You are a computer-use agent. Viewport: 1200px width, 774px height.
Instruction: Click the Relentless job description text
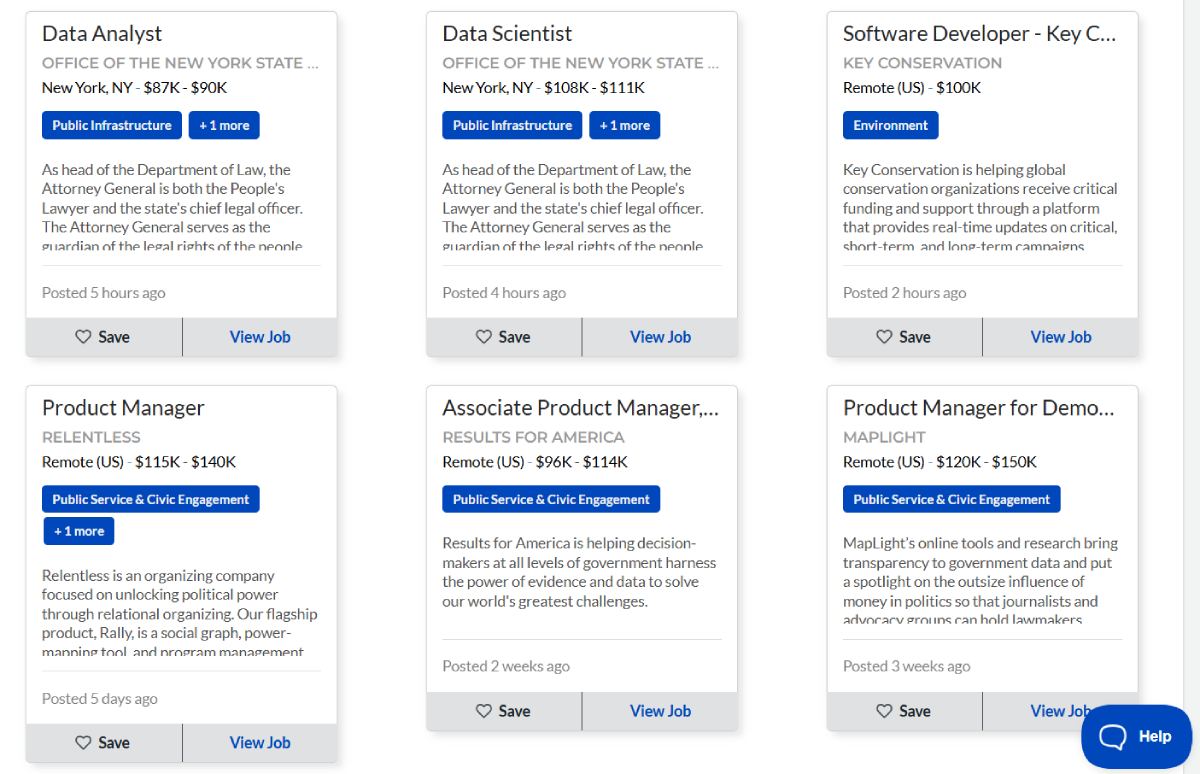point(181,614)
